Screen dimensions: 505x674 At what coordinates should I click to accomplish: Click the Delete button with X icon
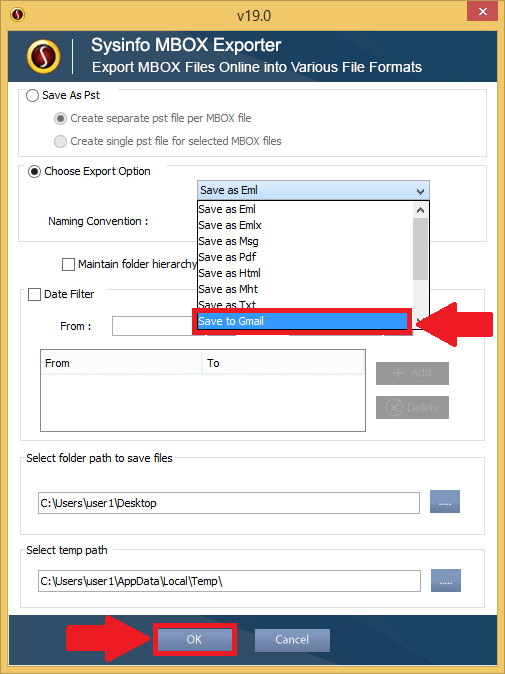pyautogui.click(x=413, y=407)
